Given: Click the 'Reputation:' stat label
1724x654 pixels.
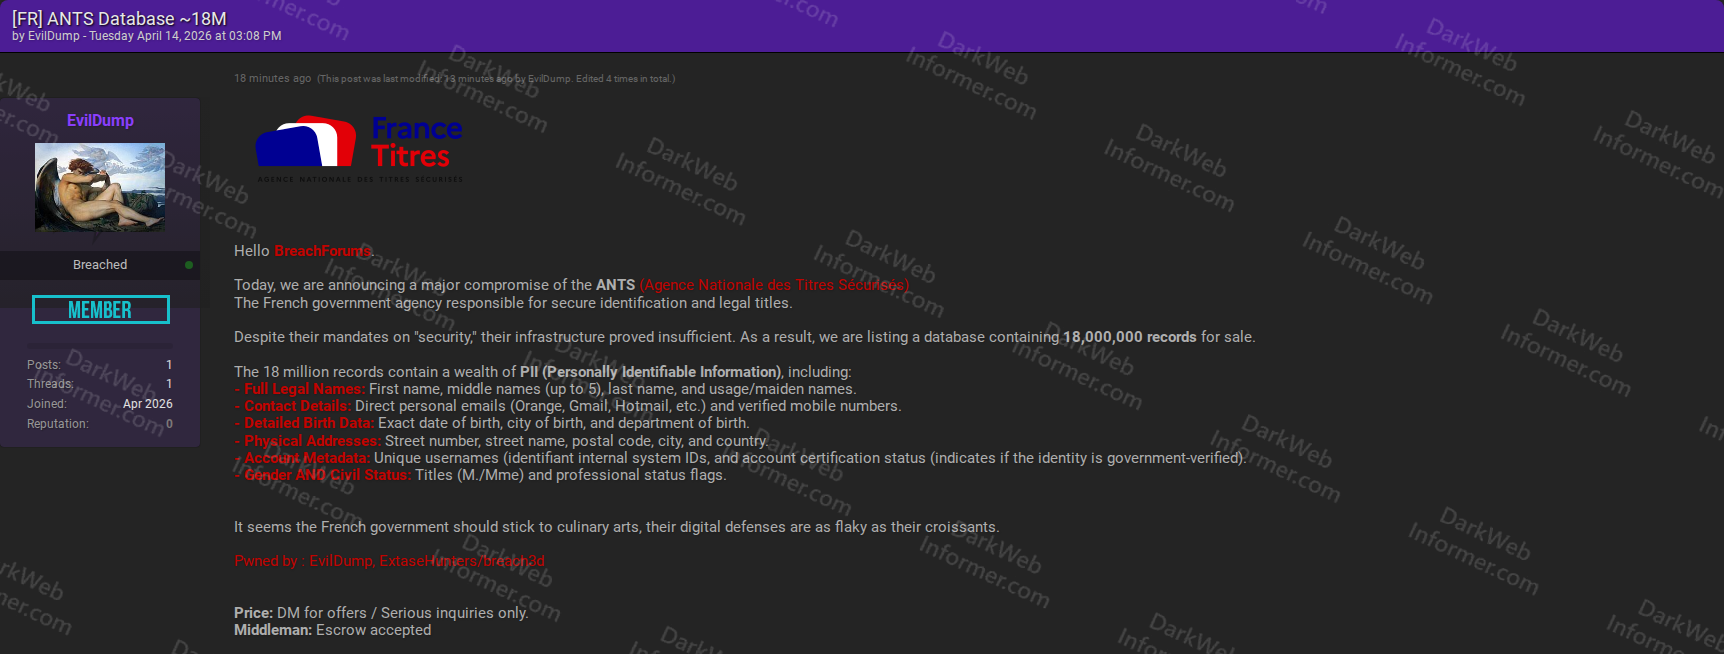Looking at the screenshot, I should pyautogui.click(x=57, y=424).
